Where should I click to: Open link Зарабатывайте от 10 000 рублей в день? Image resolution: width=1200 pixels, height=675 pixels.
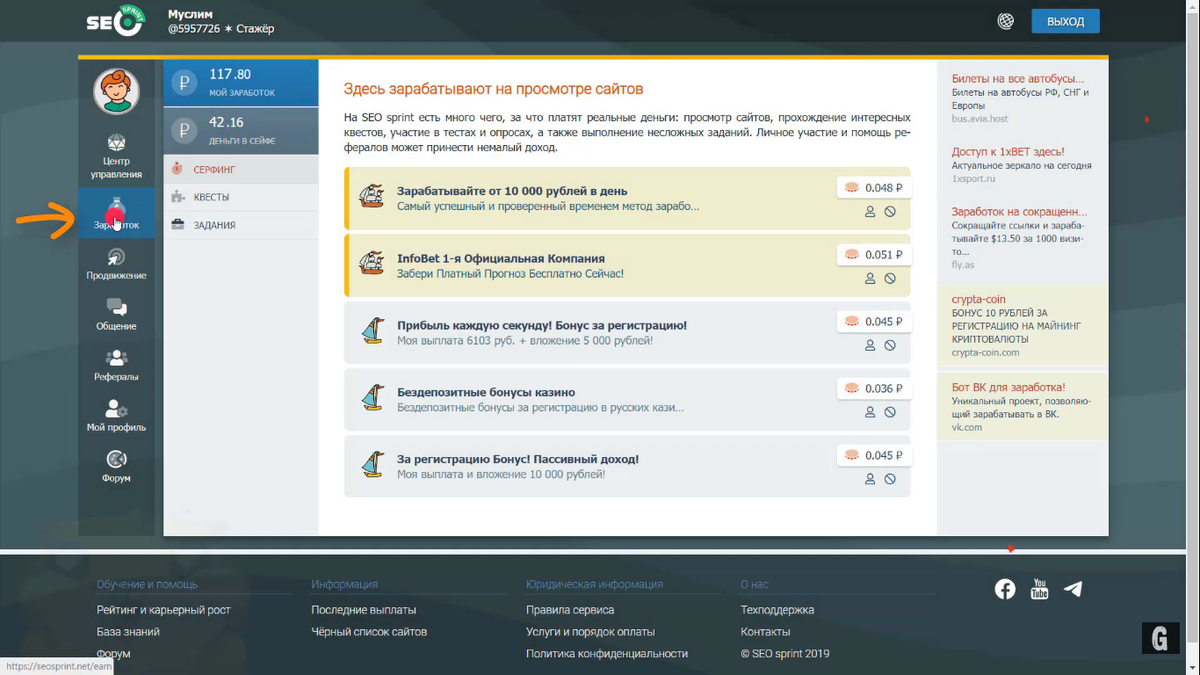point(512,191)
